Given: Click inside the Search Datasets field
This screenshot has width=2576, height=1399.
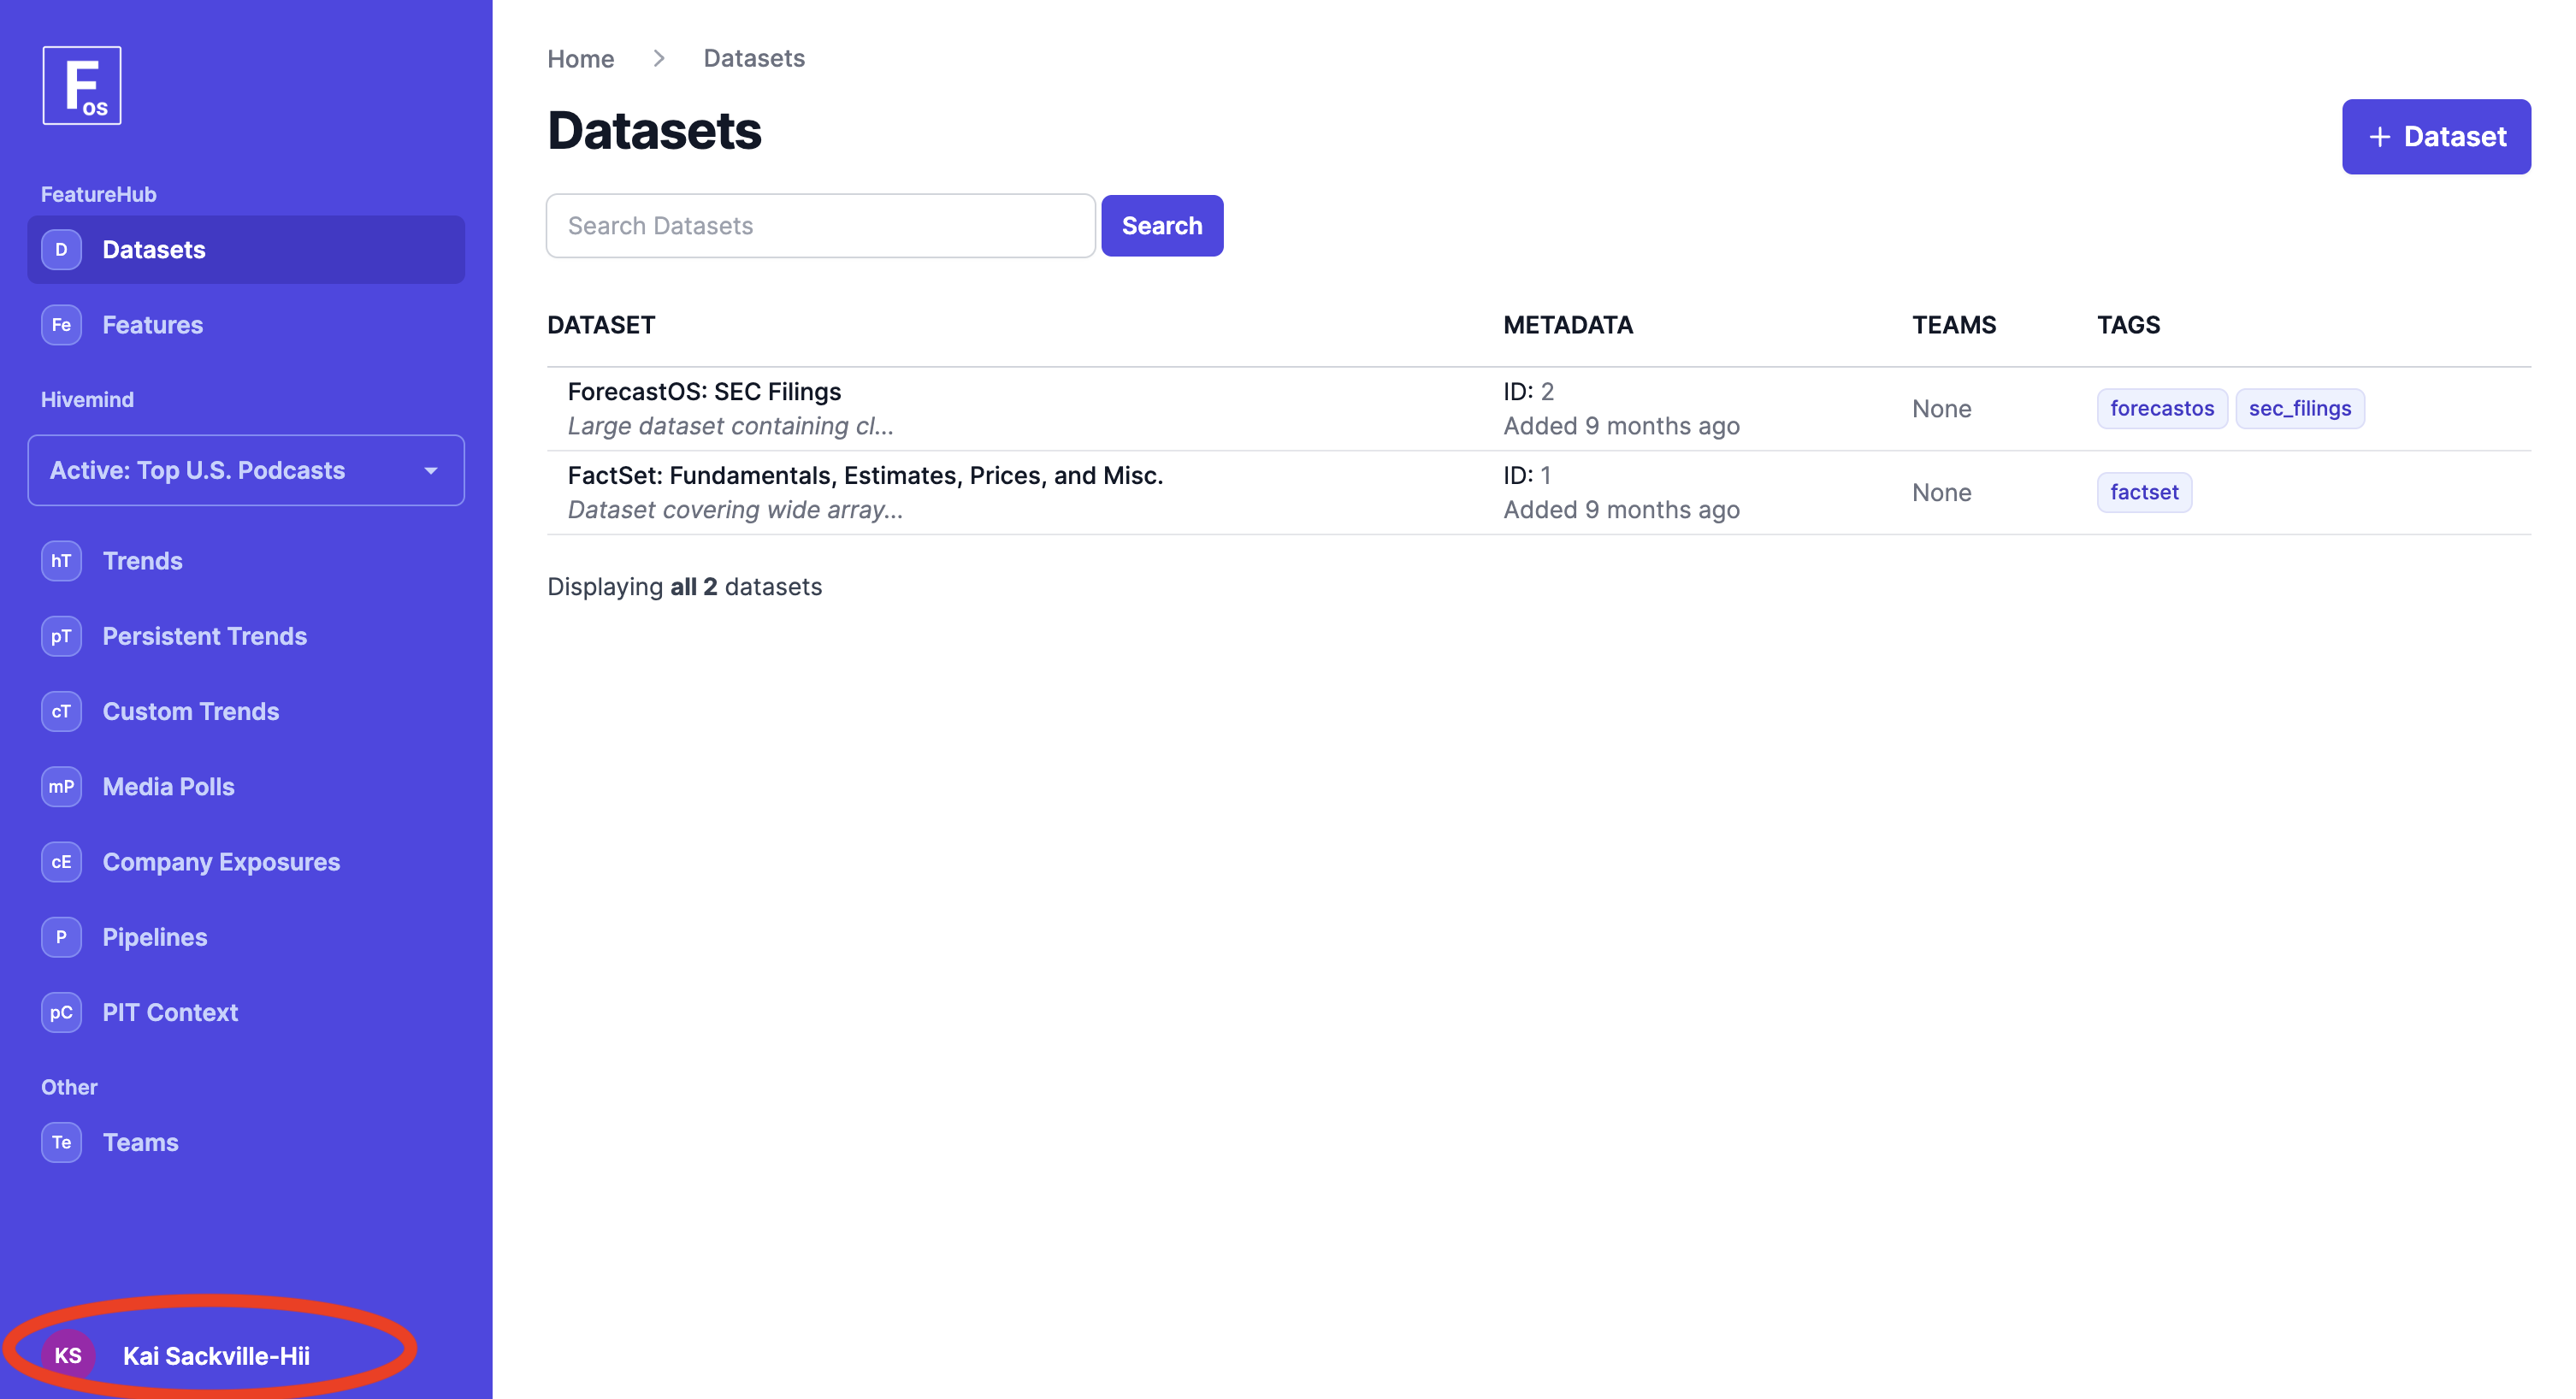Looking at the screenshot, I should coord(820,225).
